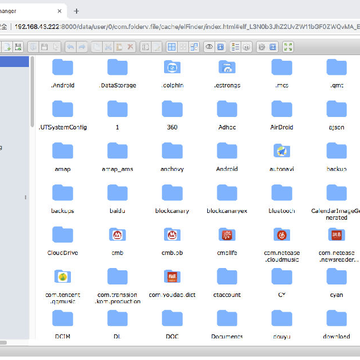
Task: Click the 'amap_ams' folder name
Action: coord(117,169)
